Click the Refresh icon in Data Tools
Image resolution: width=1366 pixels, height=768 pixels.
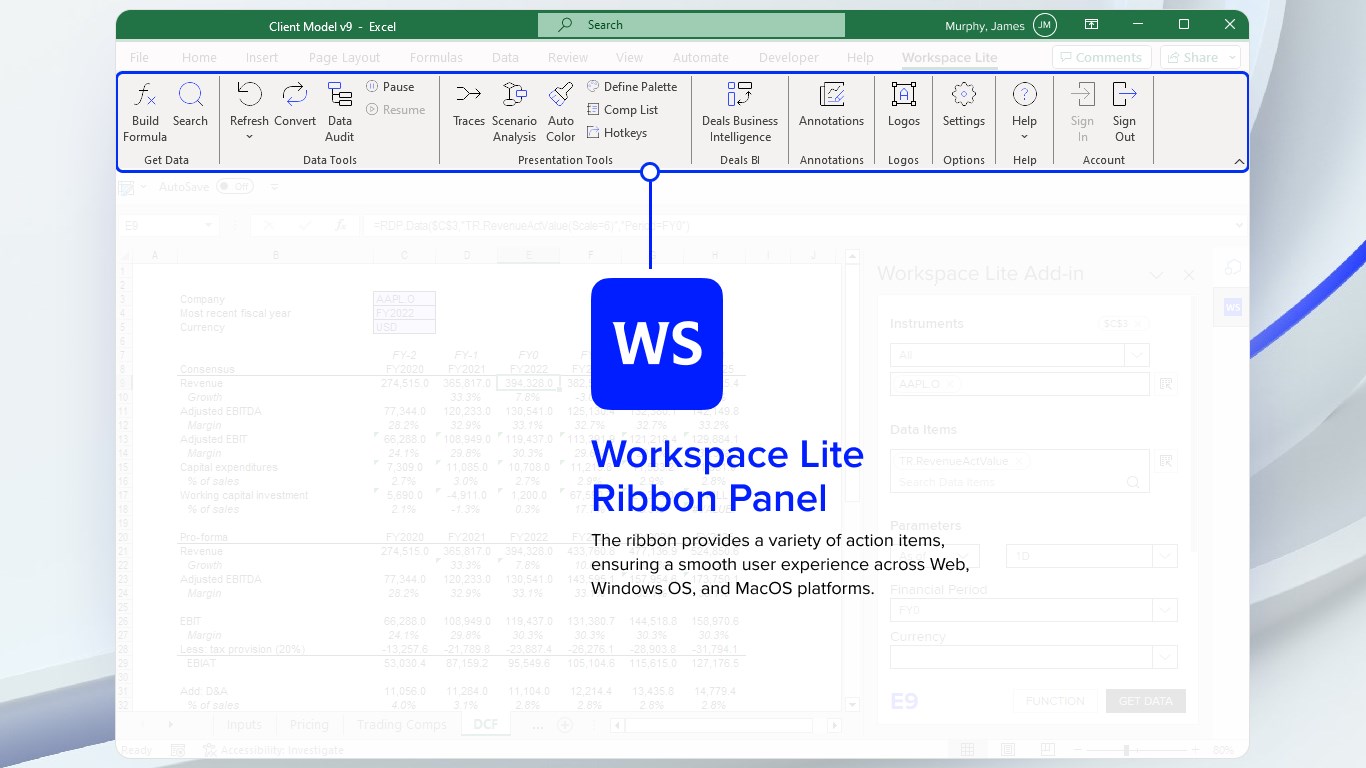click(249, 95)
